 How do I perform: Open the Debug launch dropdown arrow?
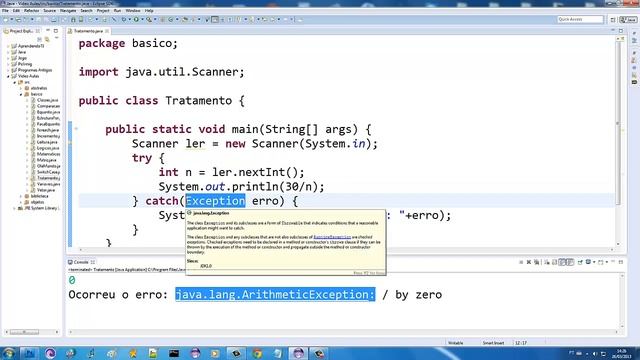pos(130,19)
